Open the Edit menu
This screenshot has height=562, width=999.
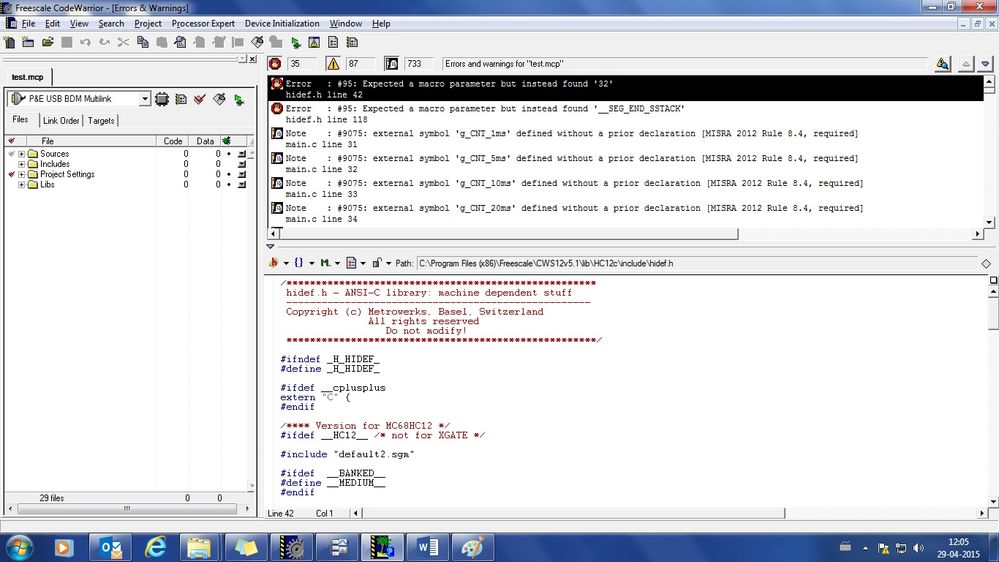[x=52, y=24]
